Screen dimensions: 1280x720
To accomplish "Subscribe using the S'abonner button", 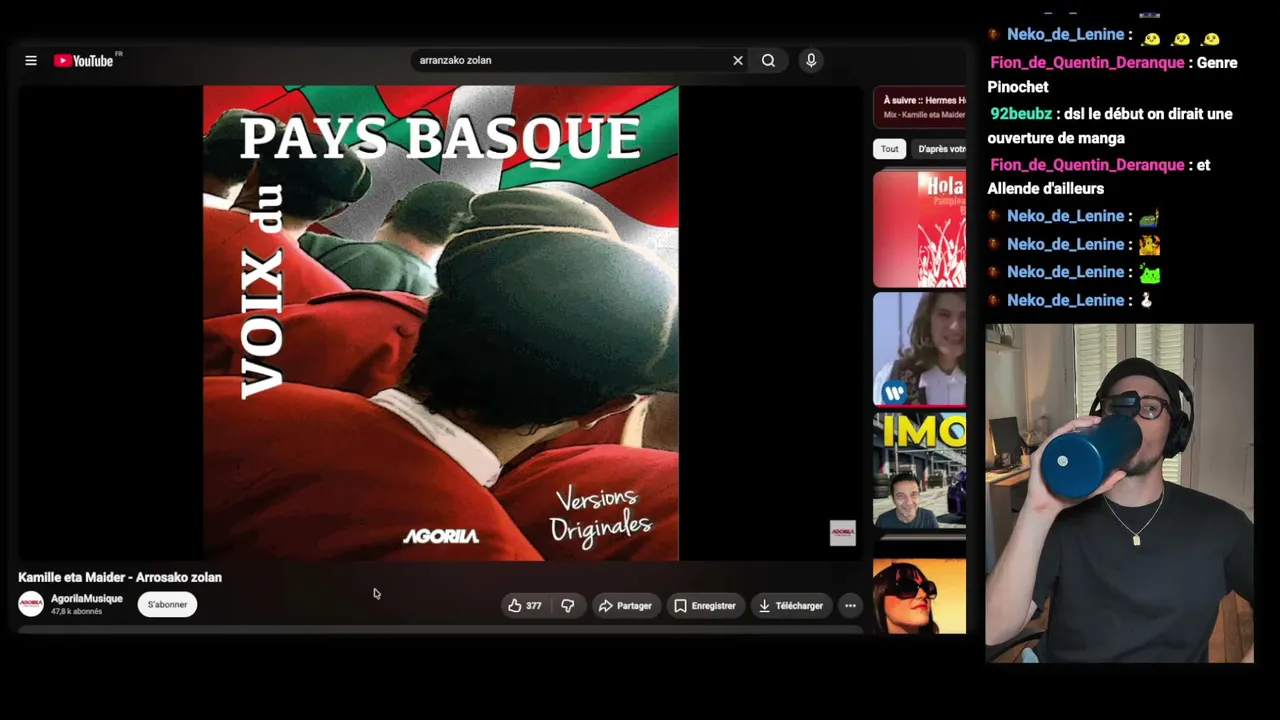I will (167, 604).
